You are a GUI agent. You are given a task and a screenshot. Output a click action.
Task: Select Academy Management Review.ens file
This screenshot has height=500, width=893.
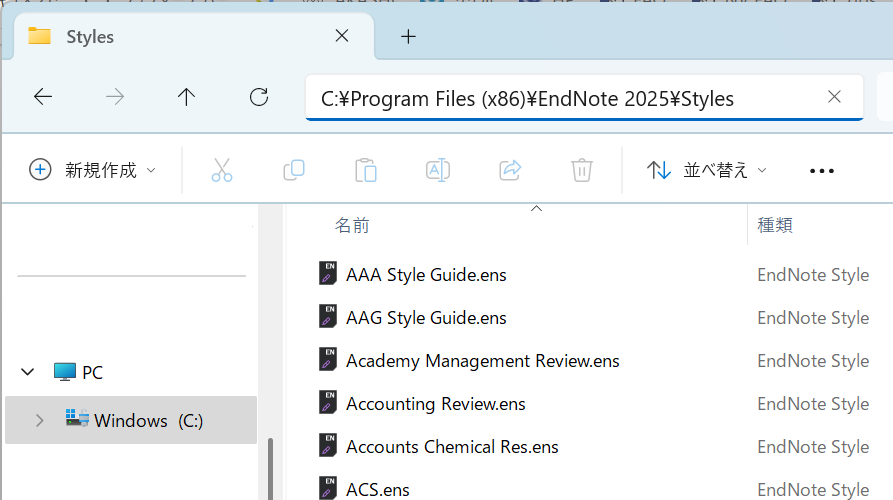tap(482, 361)
